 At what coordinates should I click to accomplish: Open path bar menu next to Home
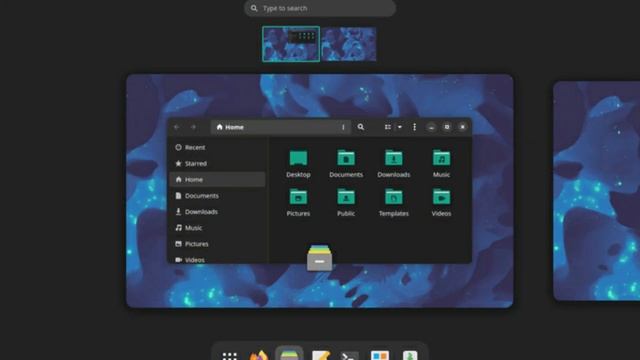(343, 127)
